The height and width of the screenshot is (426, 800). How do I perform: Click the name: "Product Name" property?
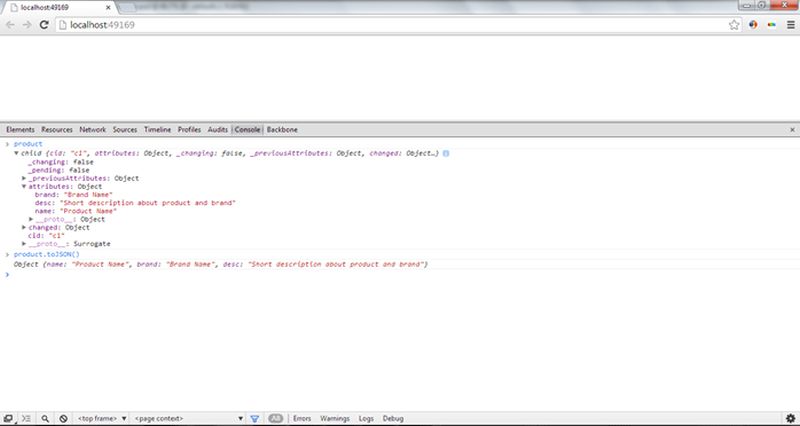(76, 211)
